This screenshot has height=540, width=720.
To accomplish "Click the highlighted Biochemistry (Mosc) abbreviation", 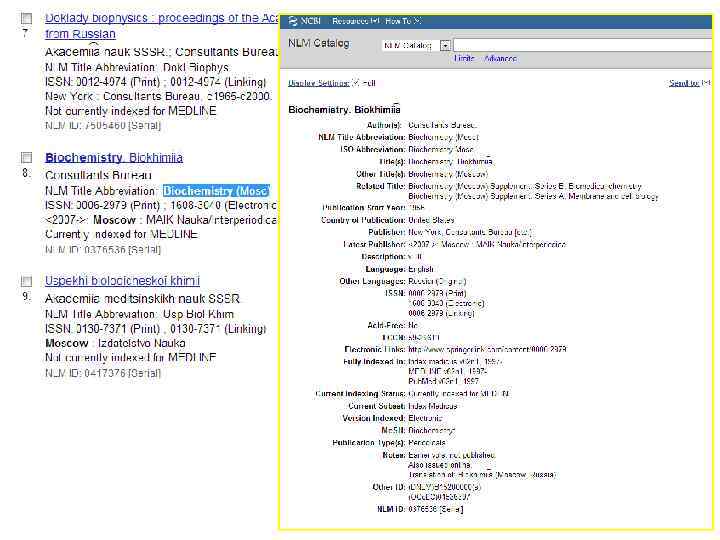I will (x=216, y=191).
